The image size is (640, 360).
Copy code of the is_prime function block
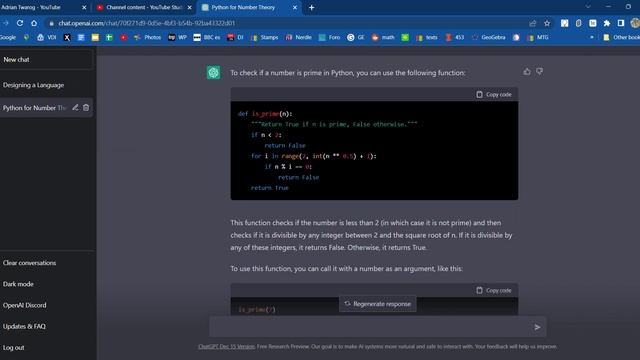pyautogui.click(x=493, y=94)
